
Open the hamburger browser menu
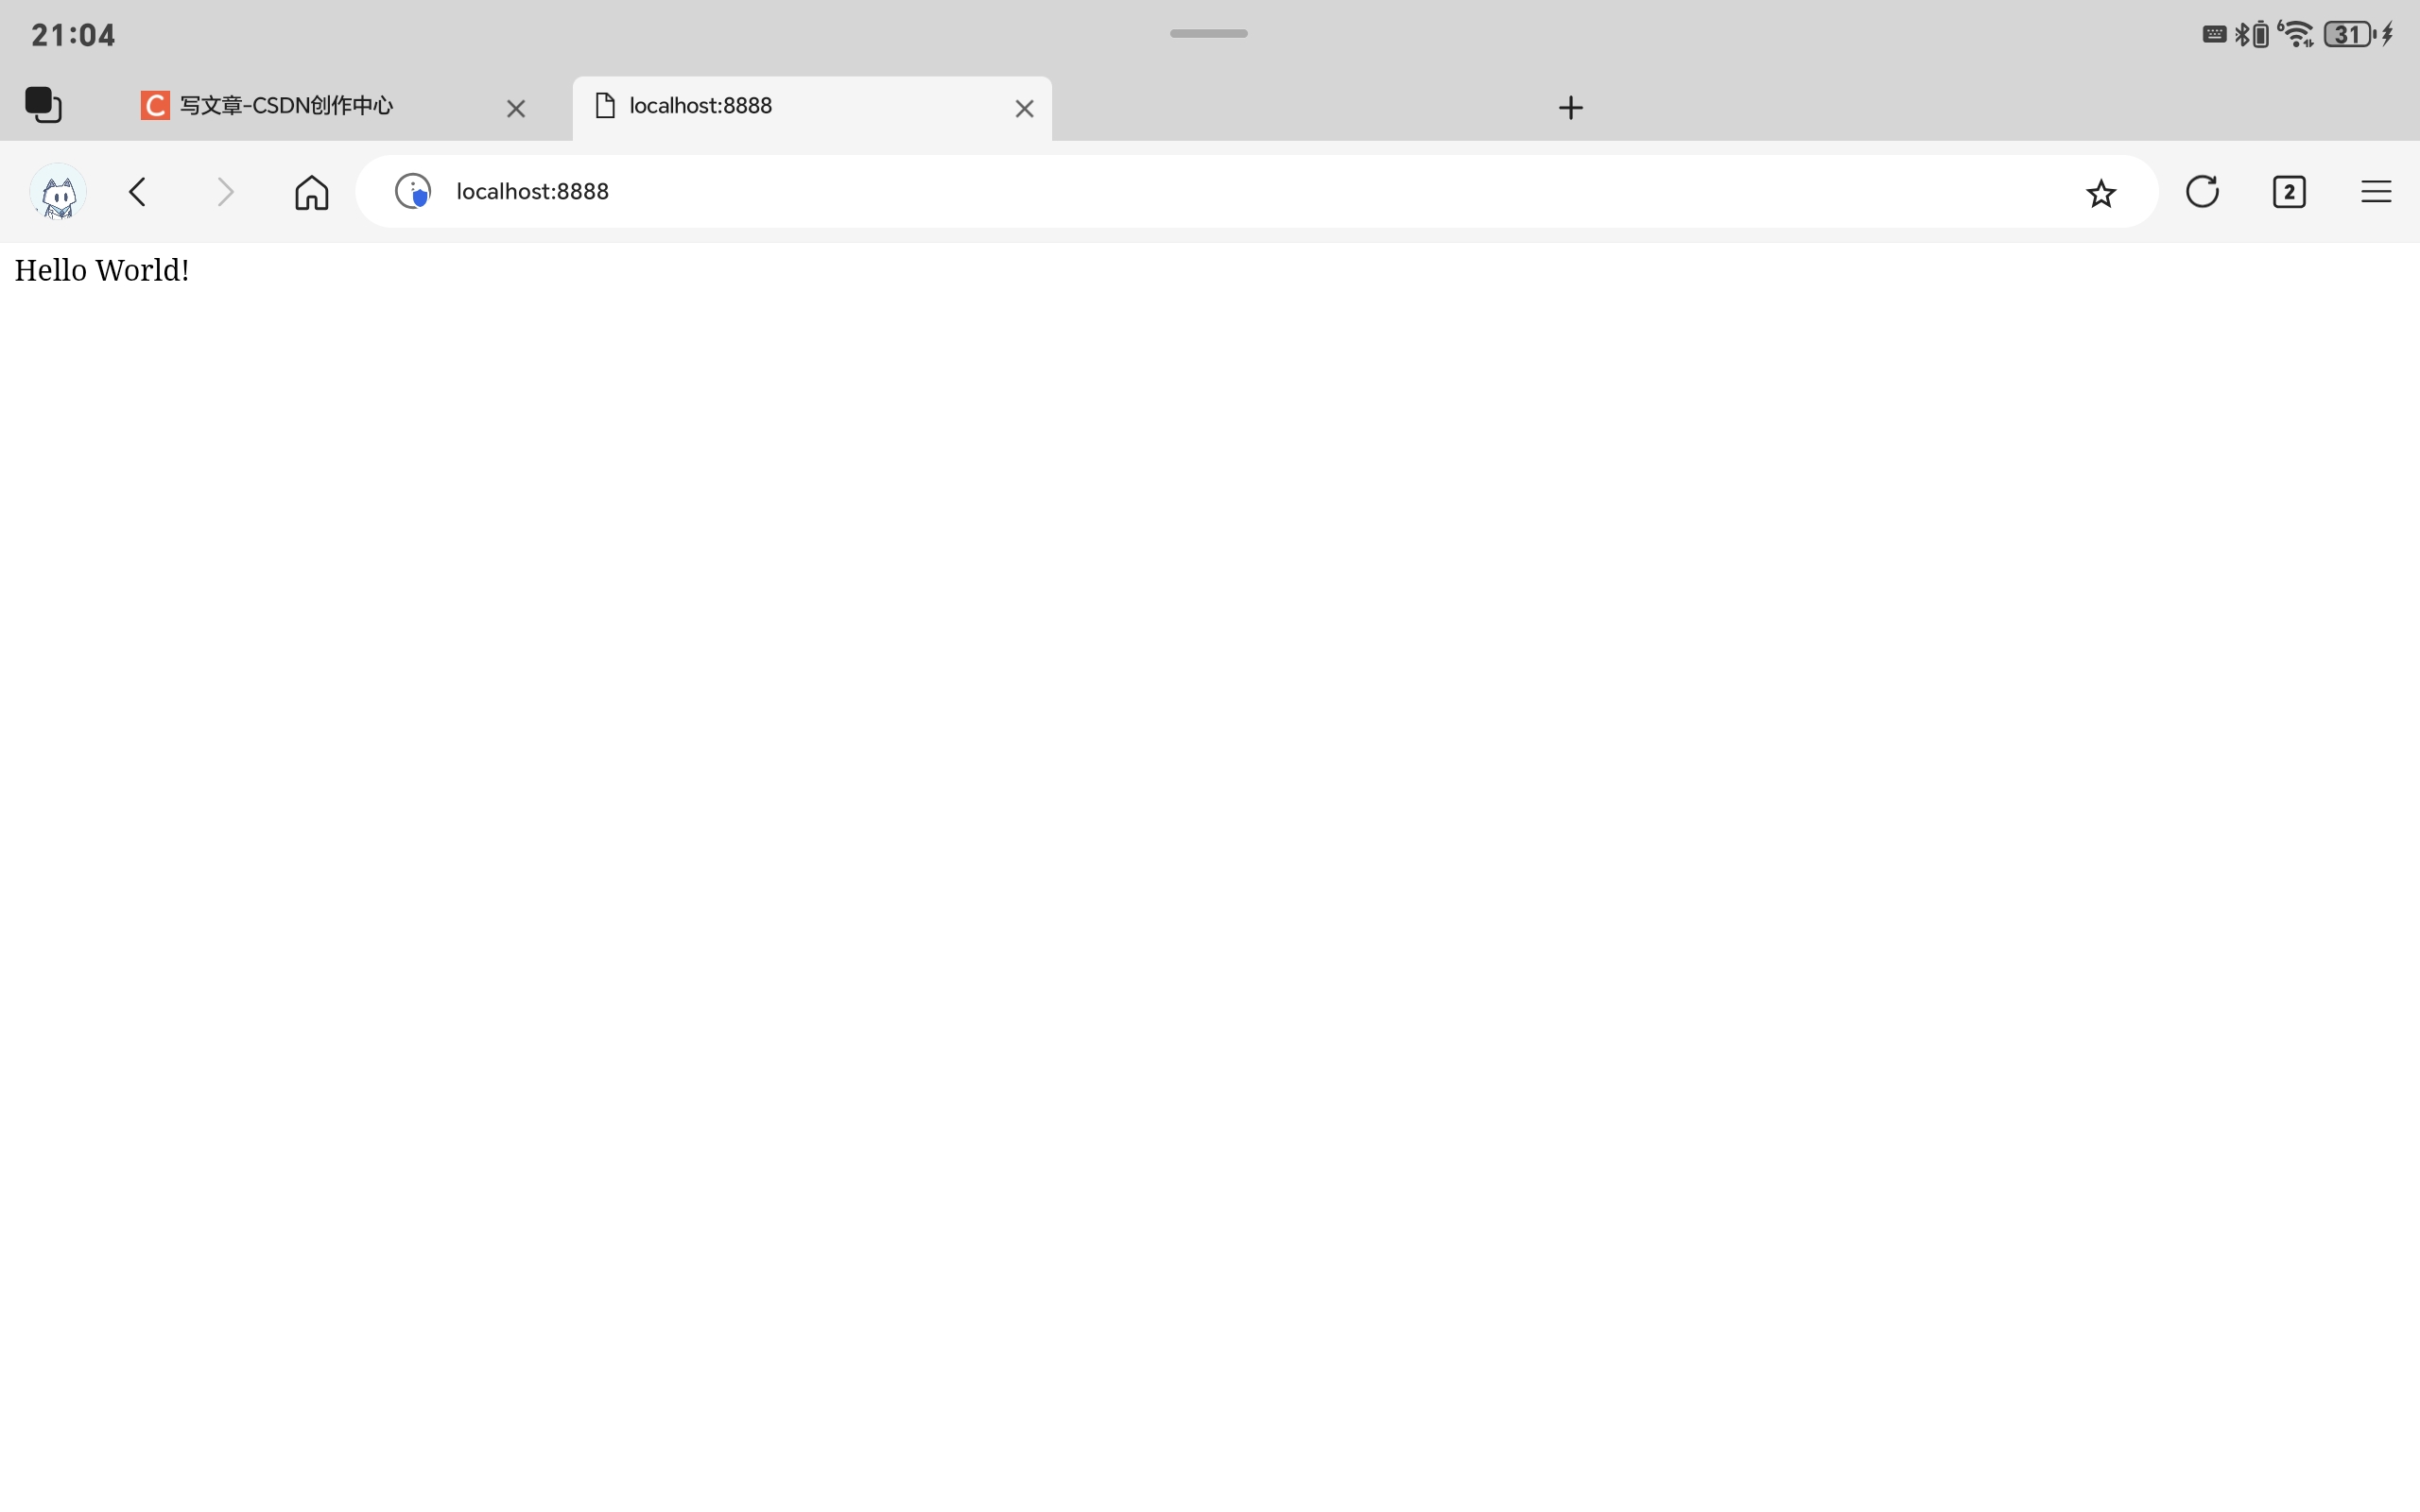click(x=2376, y=191)
